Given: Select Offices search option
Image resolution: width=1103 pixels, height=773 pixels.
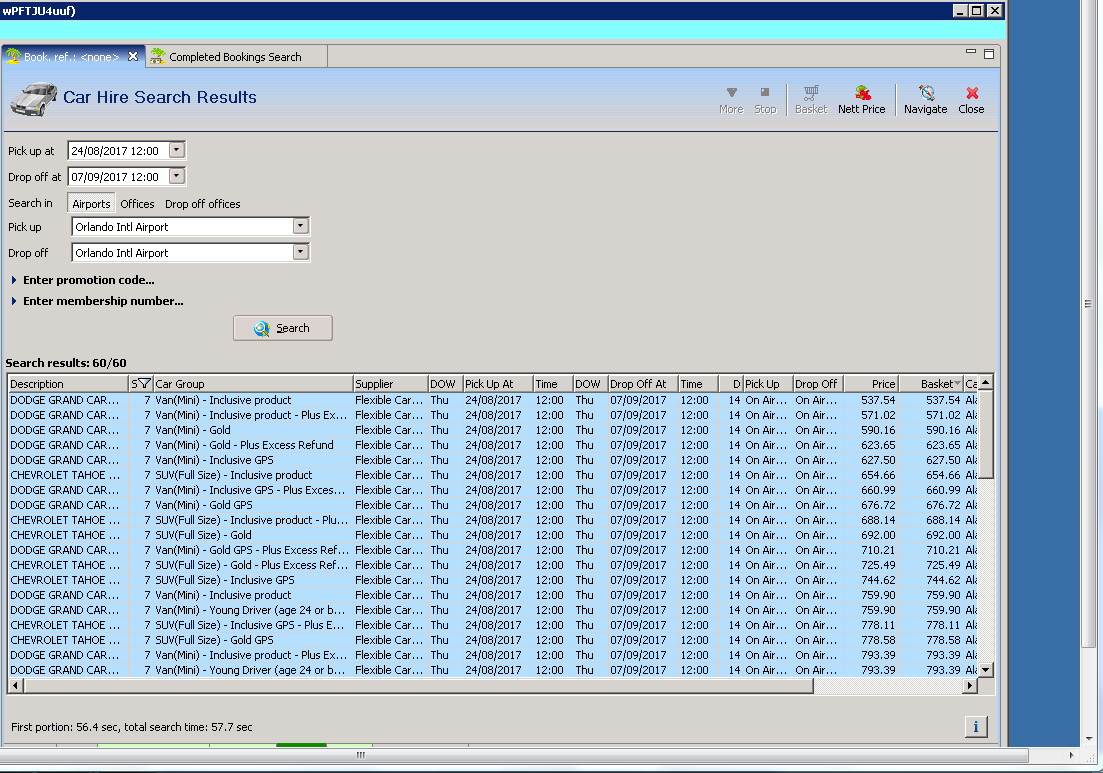Looking at the screenshot, I should [137, 203].
